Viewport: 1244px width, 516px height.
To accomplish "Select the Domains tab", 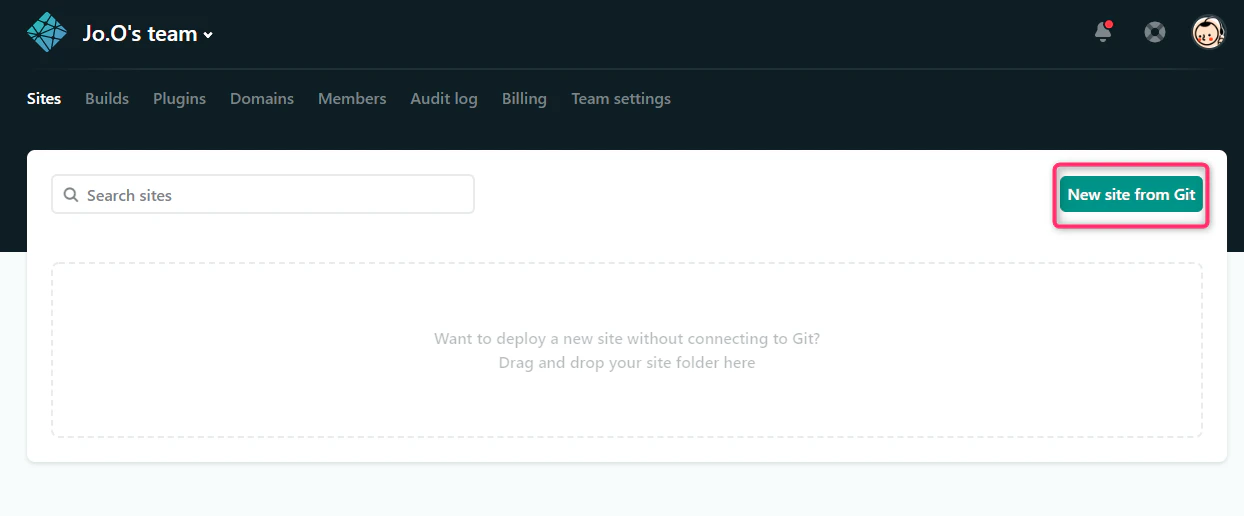I will point(262,99).
